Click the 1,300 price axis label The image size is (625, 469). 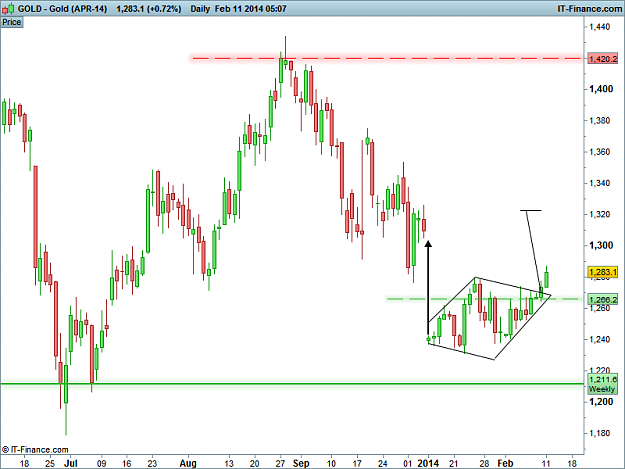tap(601, 245)
